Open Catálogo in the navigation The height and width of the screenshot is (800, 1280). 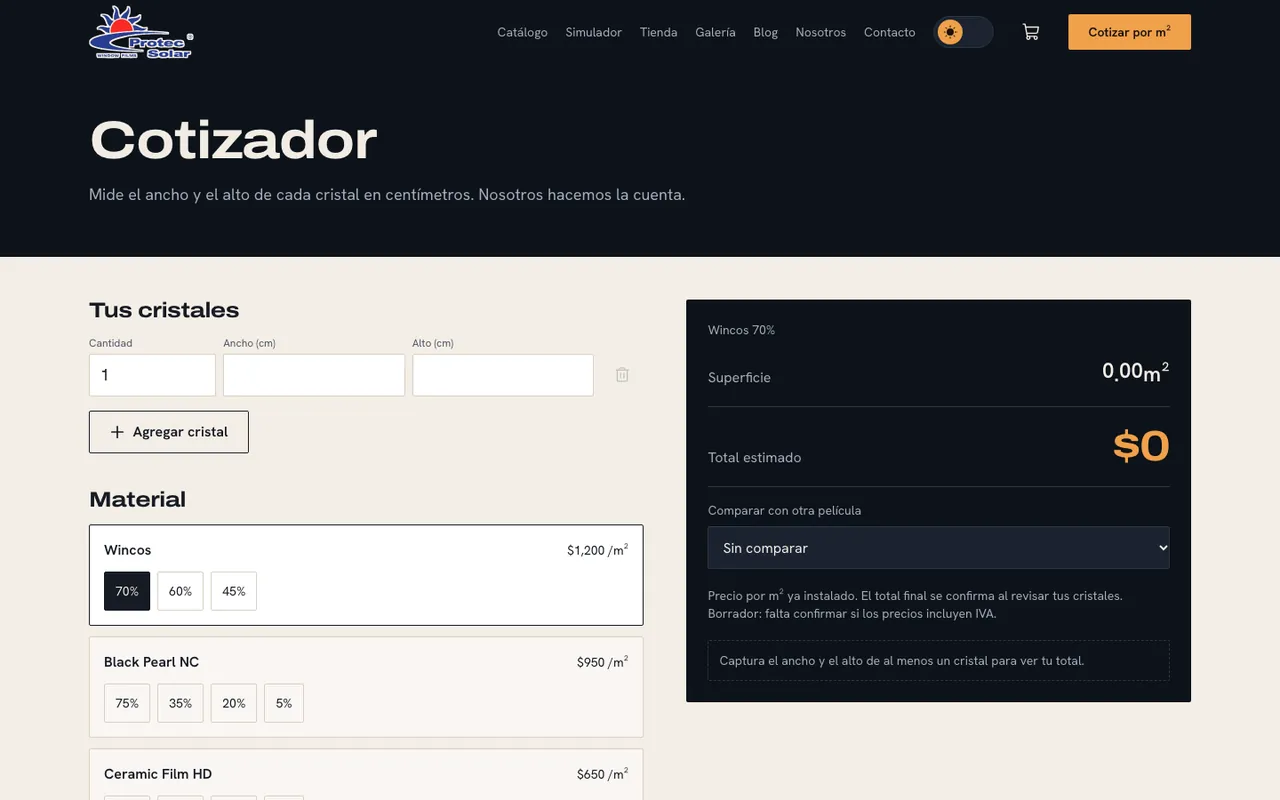522,32
